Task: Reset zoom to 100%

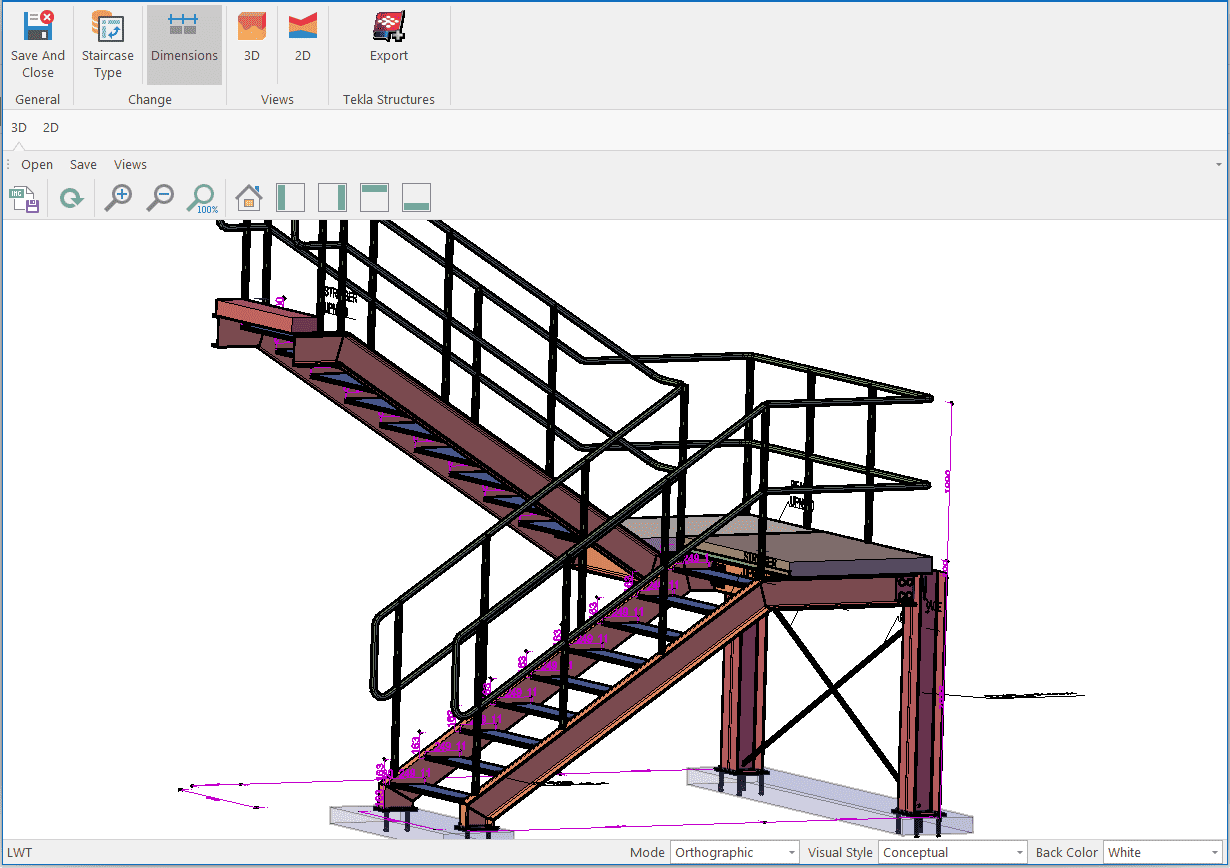Action: (202, 198)
